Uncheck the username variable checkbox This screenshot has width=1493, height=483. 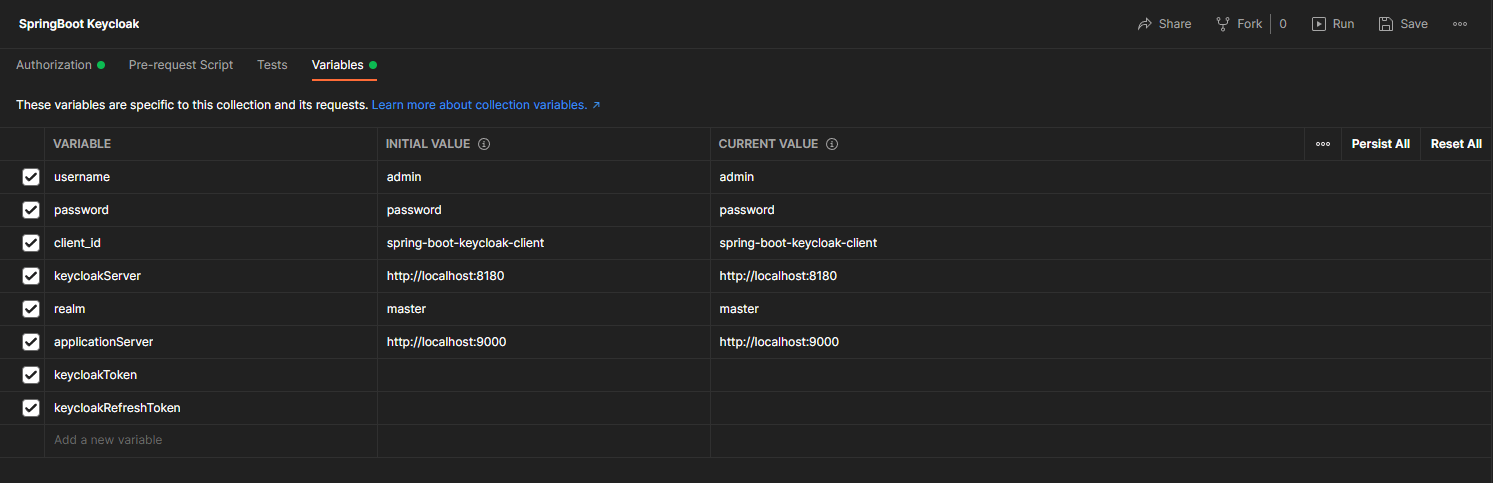pyautogui.click(x=31, y=177)
